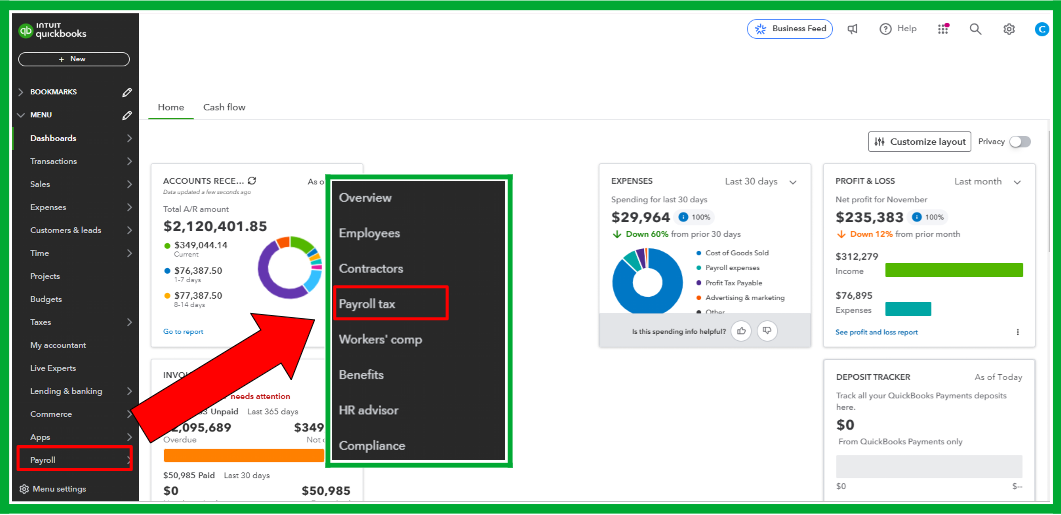Open the Expenses Last 30 days dropdown

(761, 181)
